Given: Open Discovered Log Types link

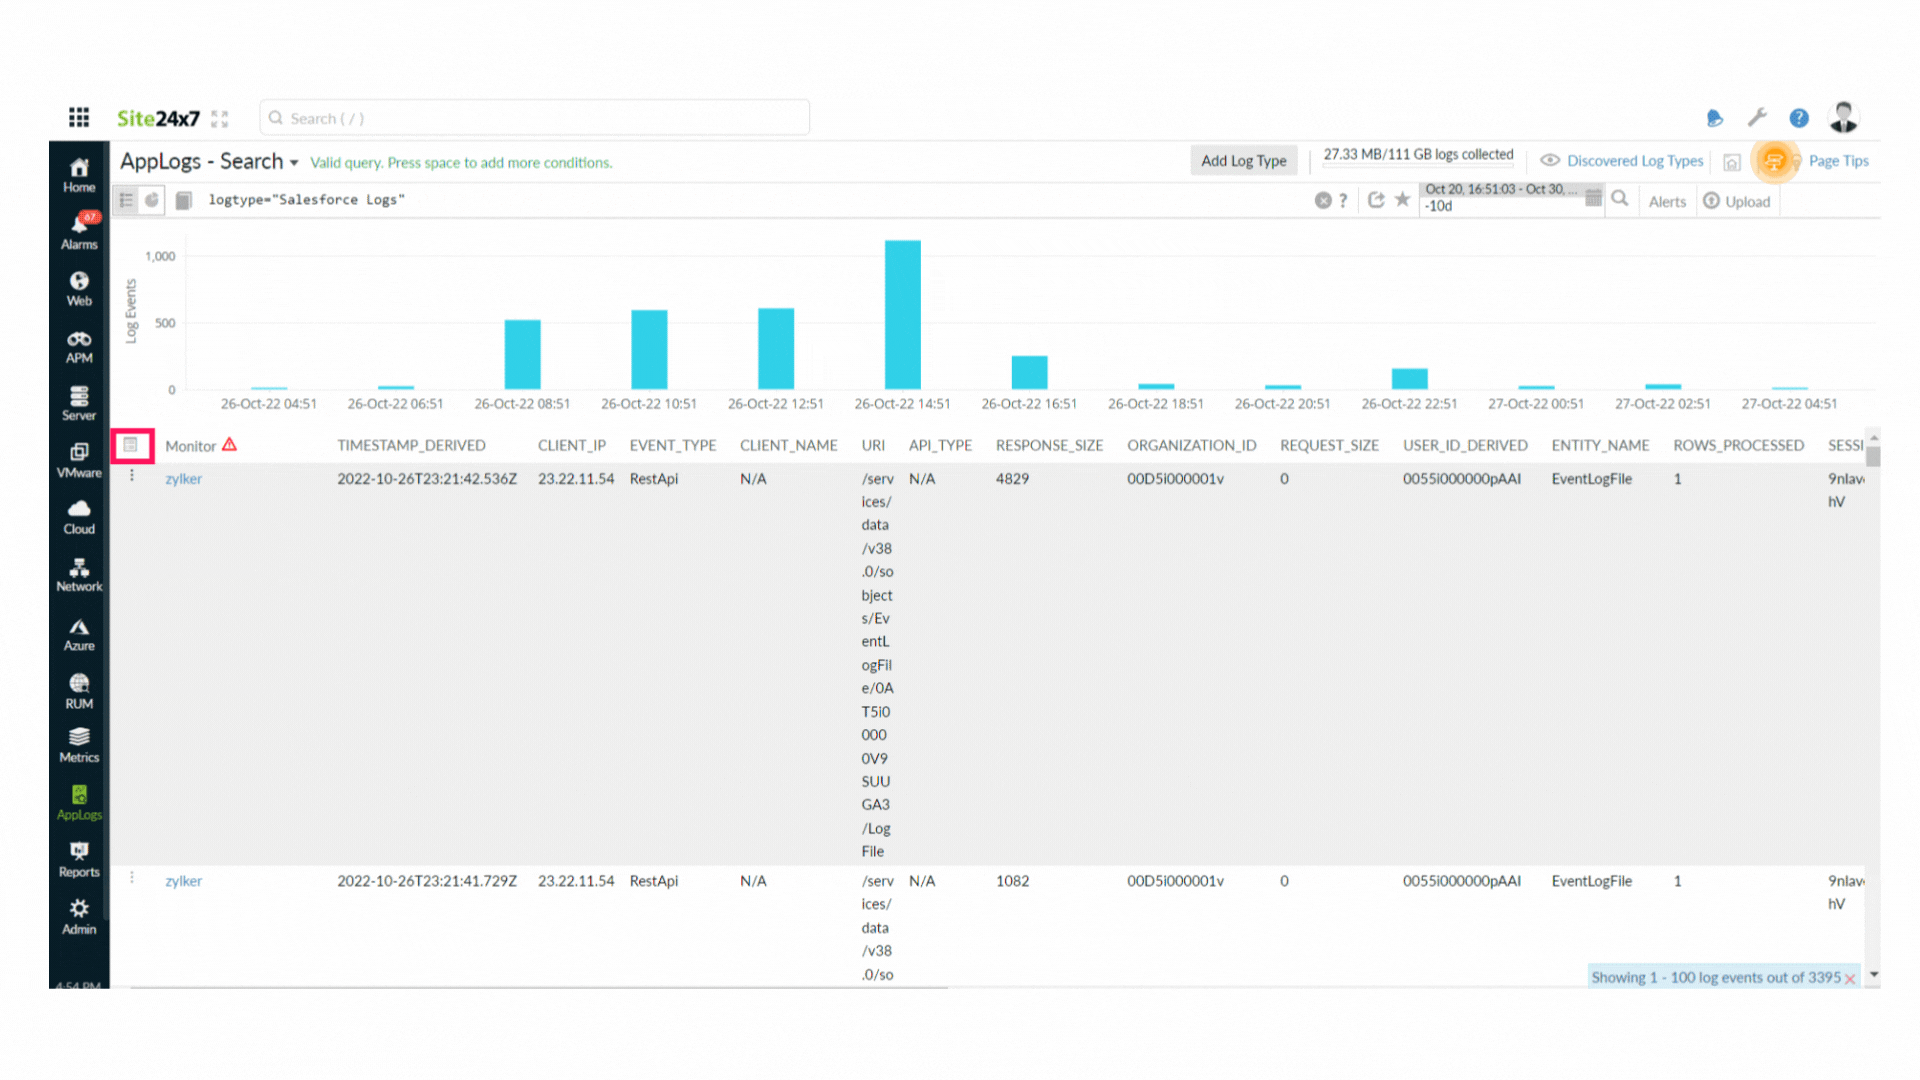Looking at the screenshot, I should pos(1634,161).
